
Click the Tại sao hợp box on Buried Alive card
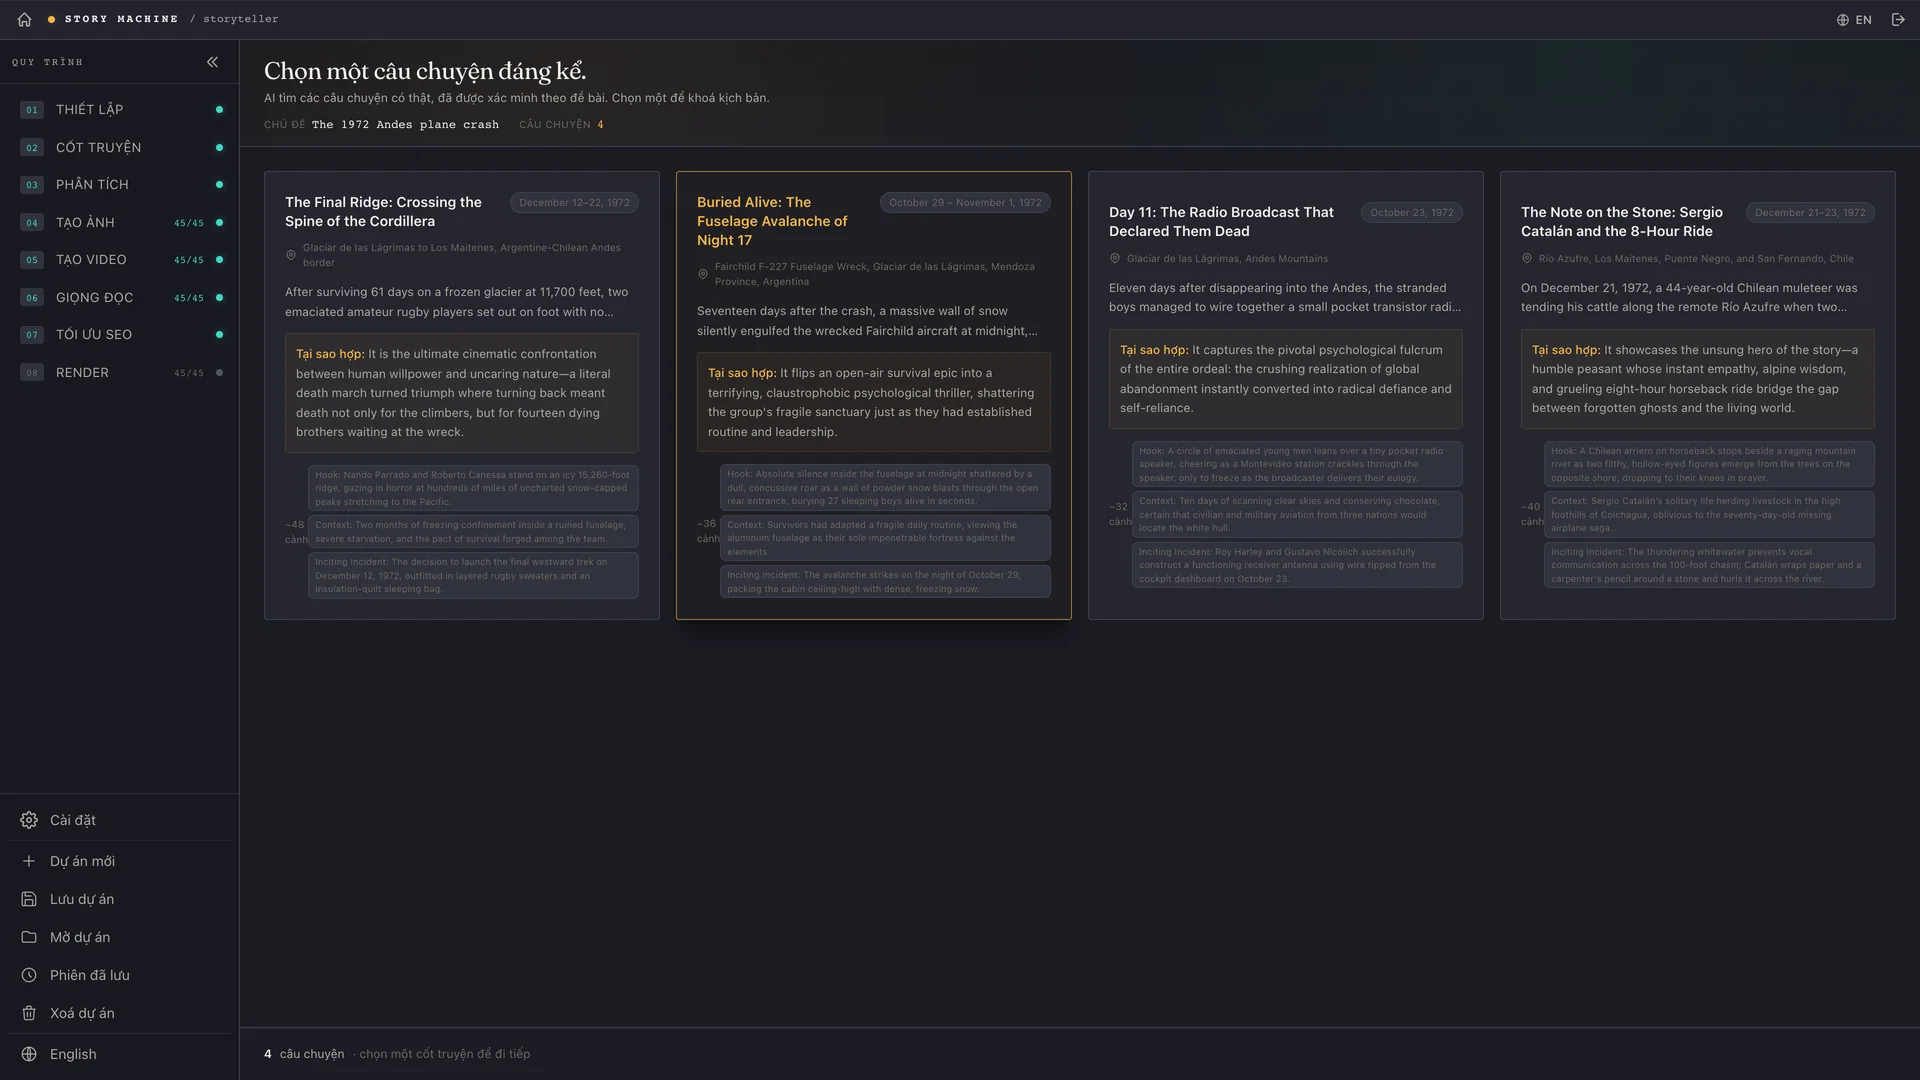tap(874, 402)
